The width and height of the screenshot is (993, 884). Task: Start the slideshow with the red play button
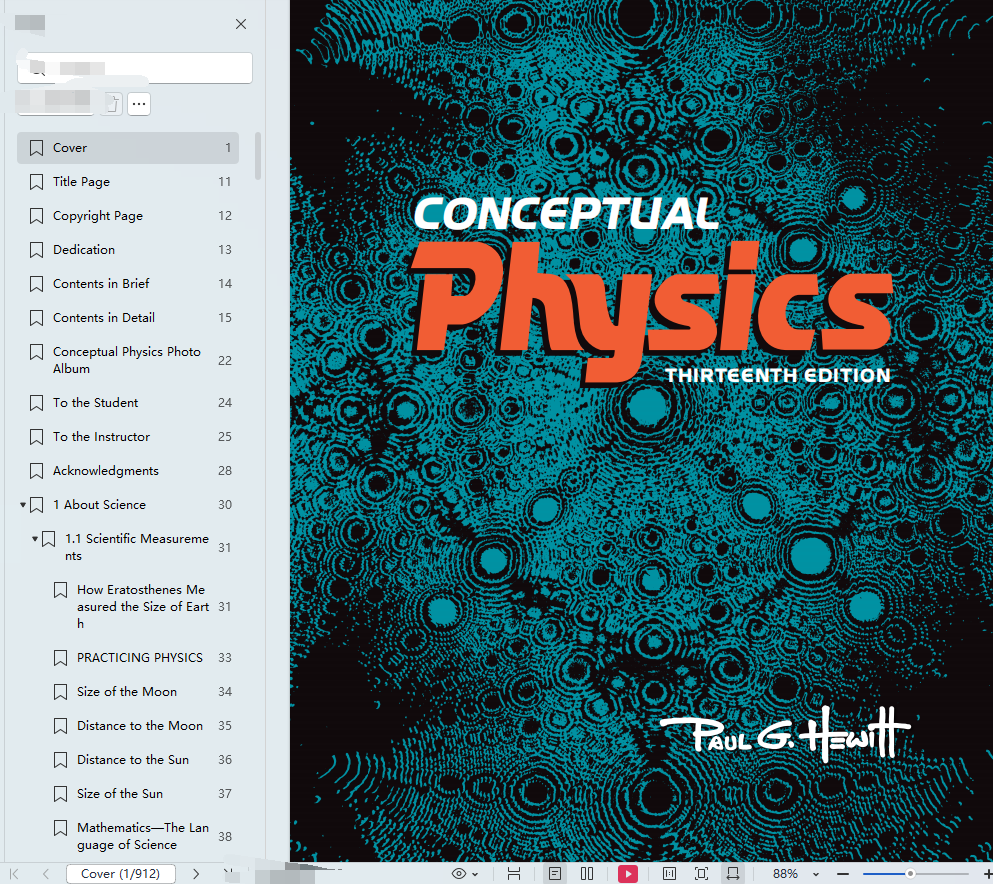coord(628,874)
